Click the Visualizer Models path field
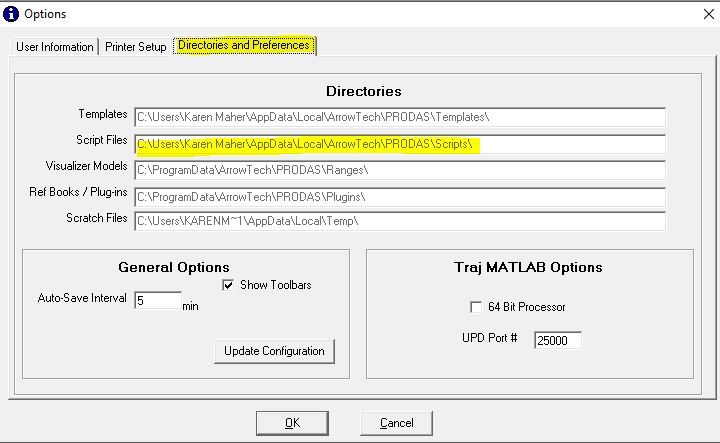The width and height of the screenshot is (720, 443). click(x=400, y=170)
